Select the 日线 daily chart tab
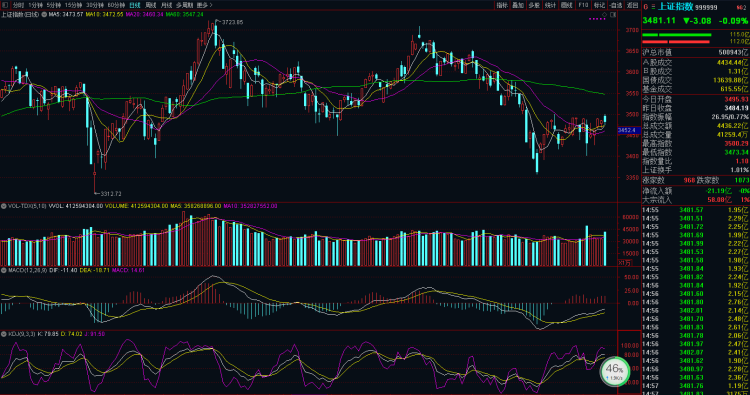The height and width of the screenshot is (395, 750). point(135,5)
